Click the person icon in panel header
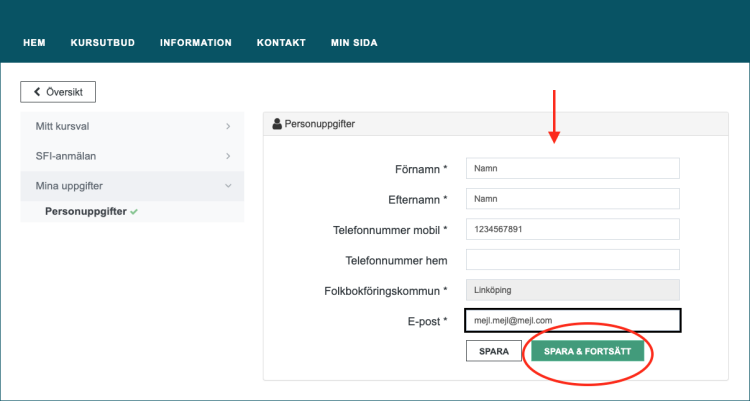Image resolution: width=750 pixels, height=401 pixels. pyautogui.click(x=277, y=124)
